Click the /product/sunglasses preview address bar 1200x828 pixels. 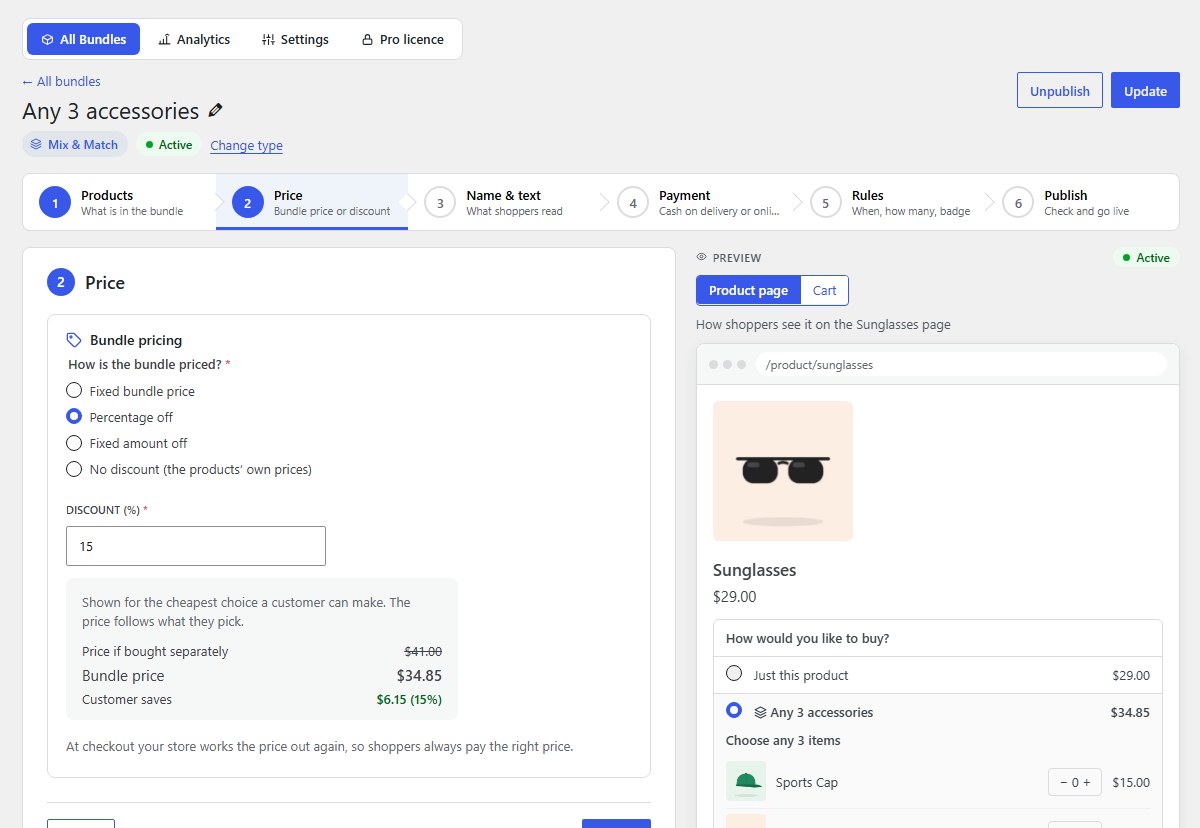click(x=961, y=365)
